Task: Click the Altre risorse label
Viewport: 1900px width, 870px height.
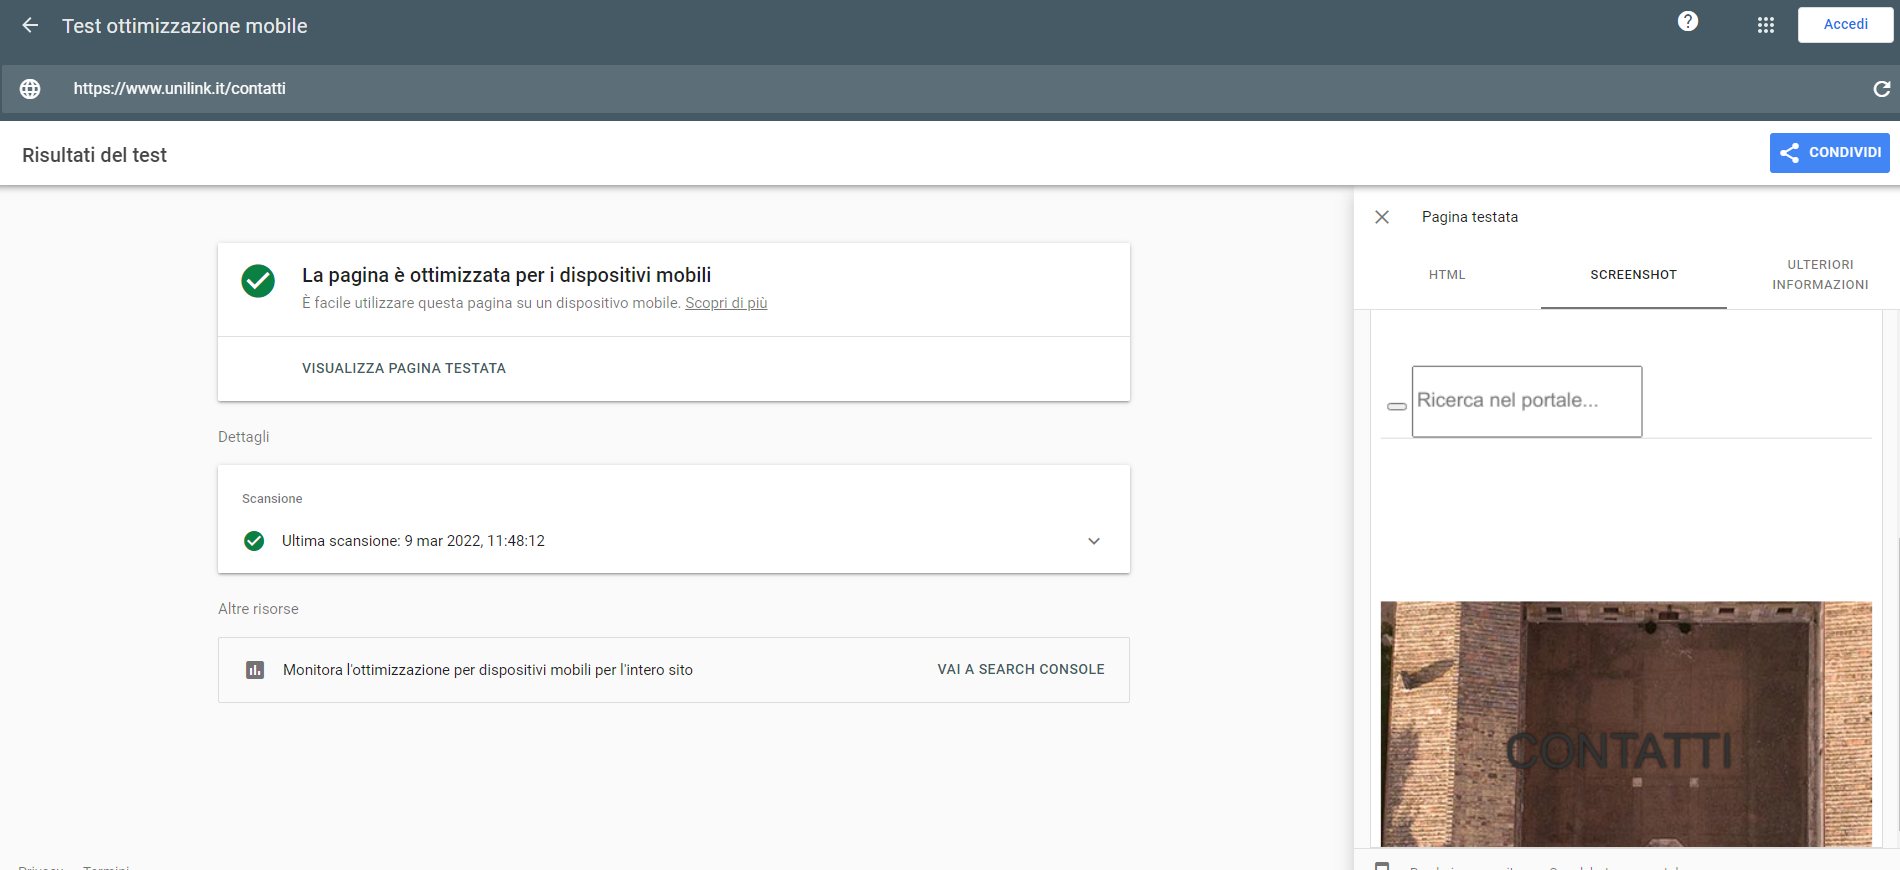Action: 258,609
